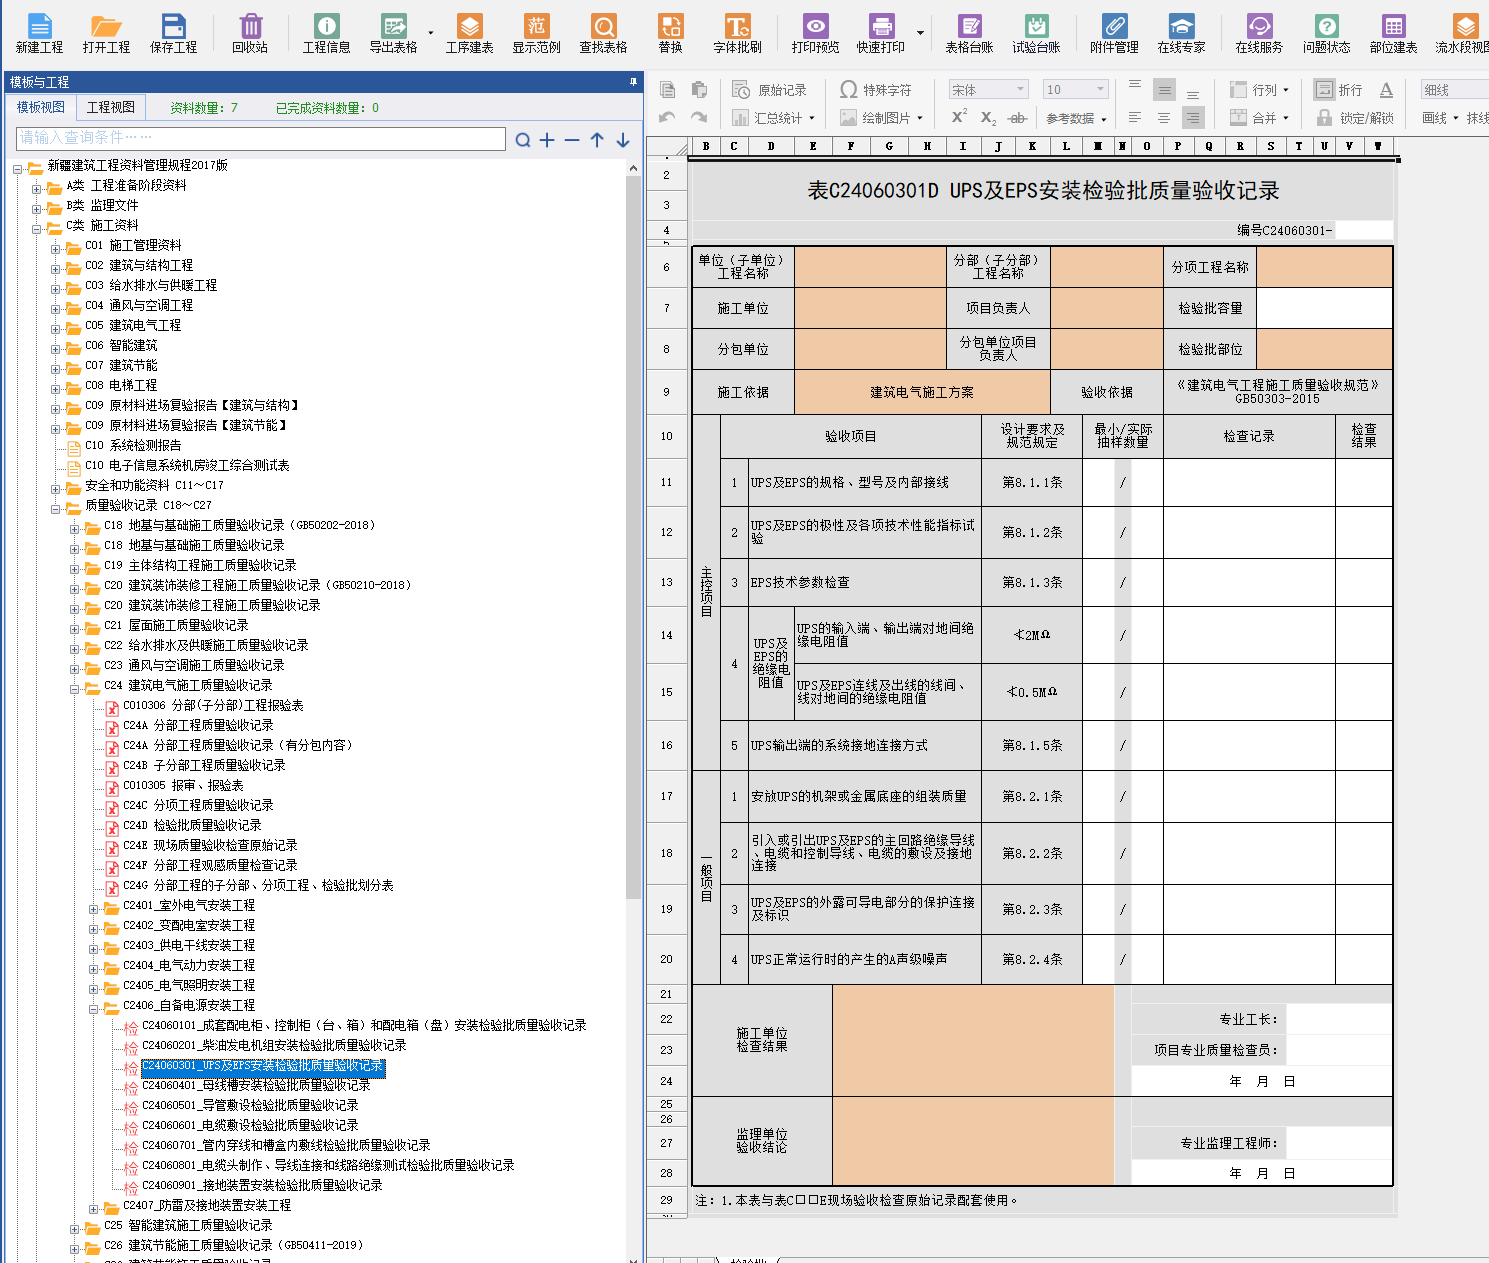Open a project with 打开工程
The height and width of the screenshot is (1263, 1489).
pos(106,34)
